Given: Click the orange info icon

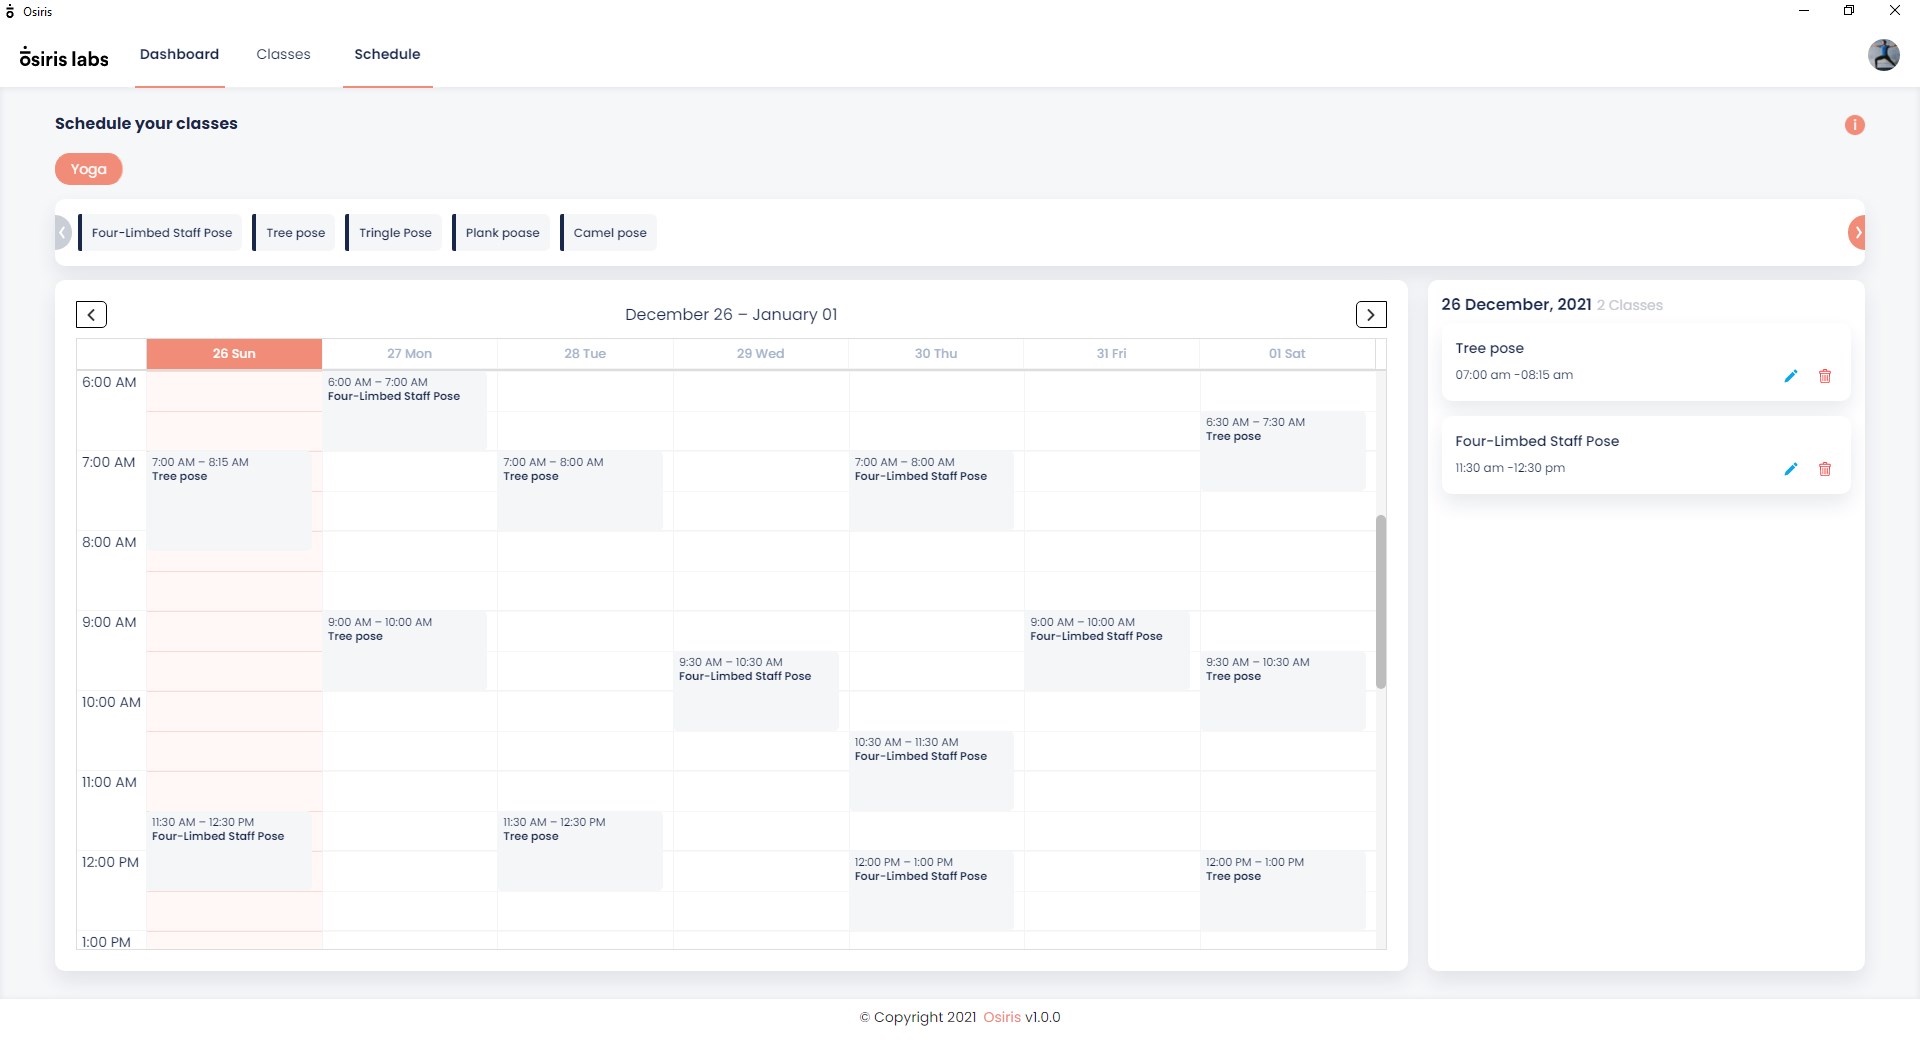Looking at the screenshot, I should (1854, 125).
